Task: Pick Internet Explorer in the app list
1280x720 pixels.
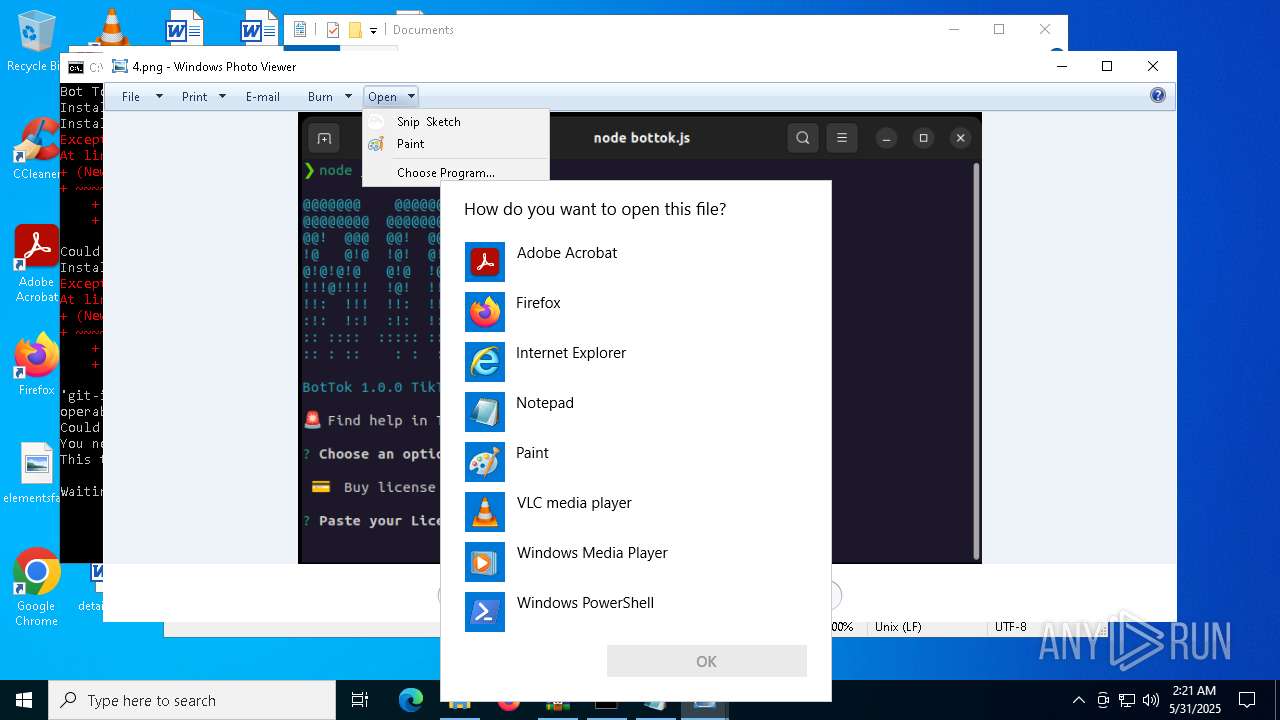Action: point(635,362)
